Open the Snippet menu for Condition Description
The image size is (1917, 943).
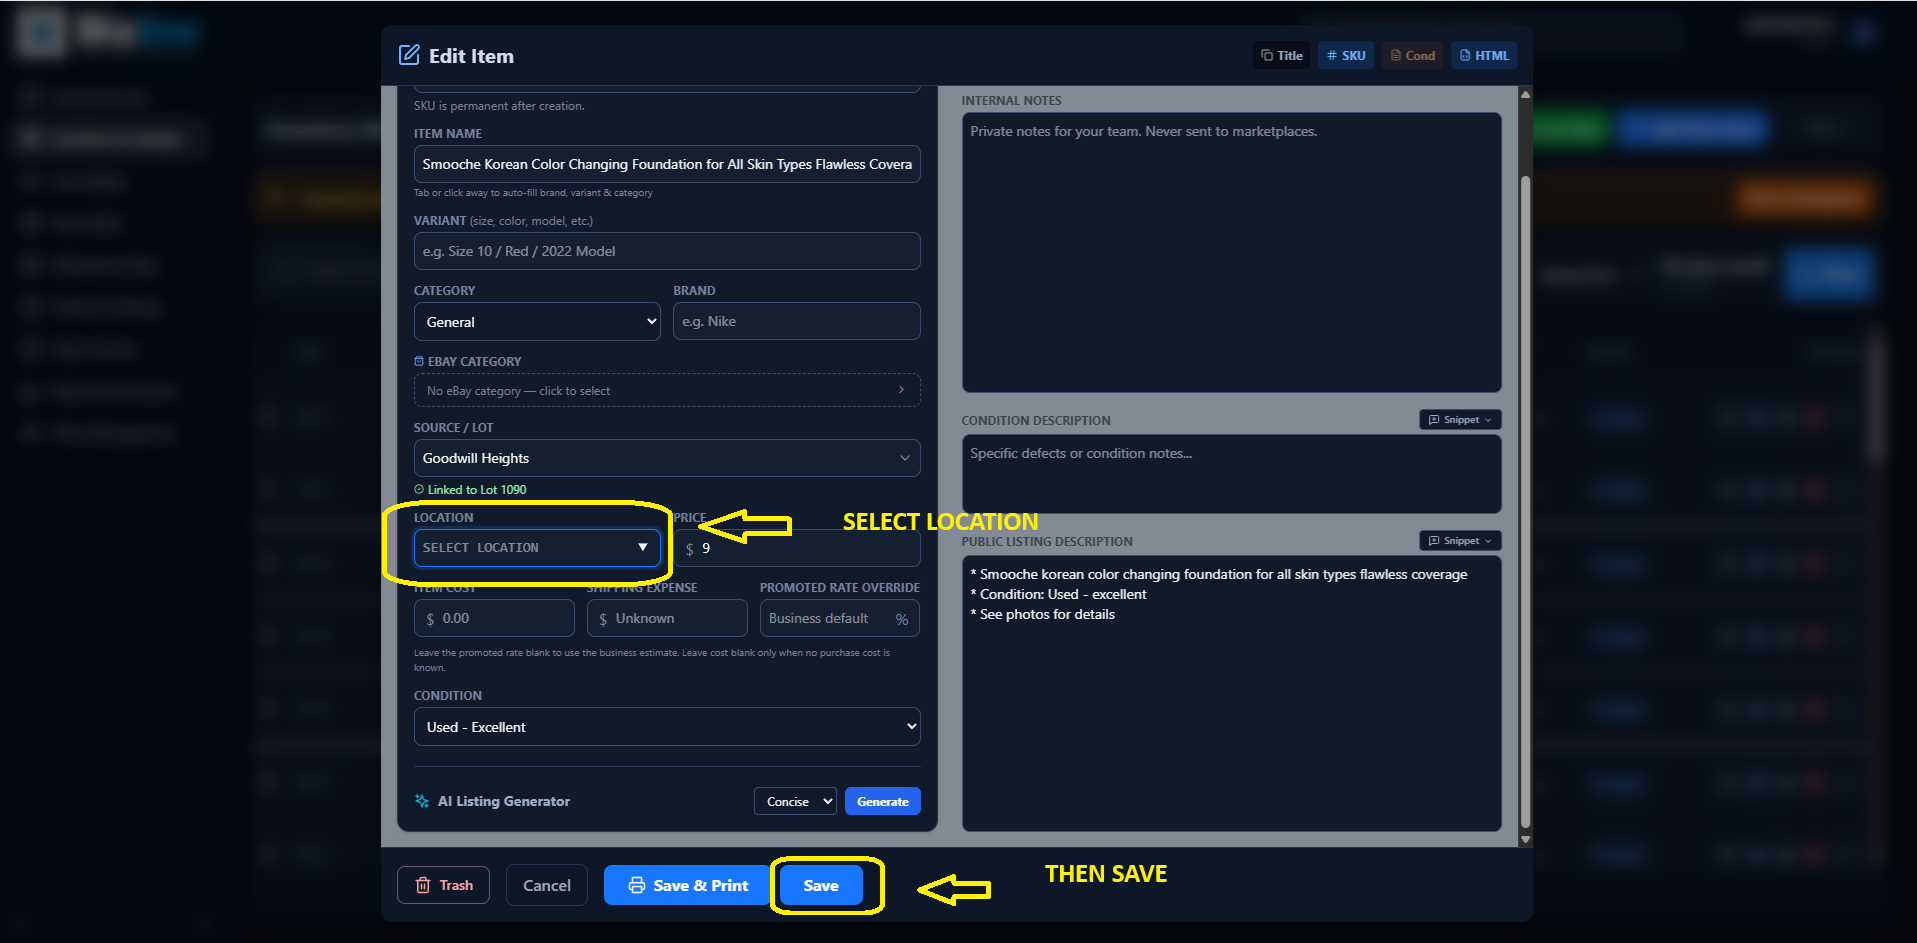point(1460,420)
